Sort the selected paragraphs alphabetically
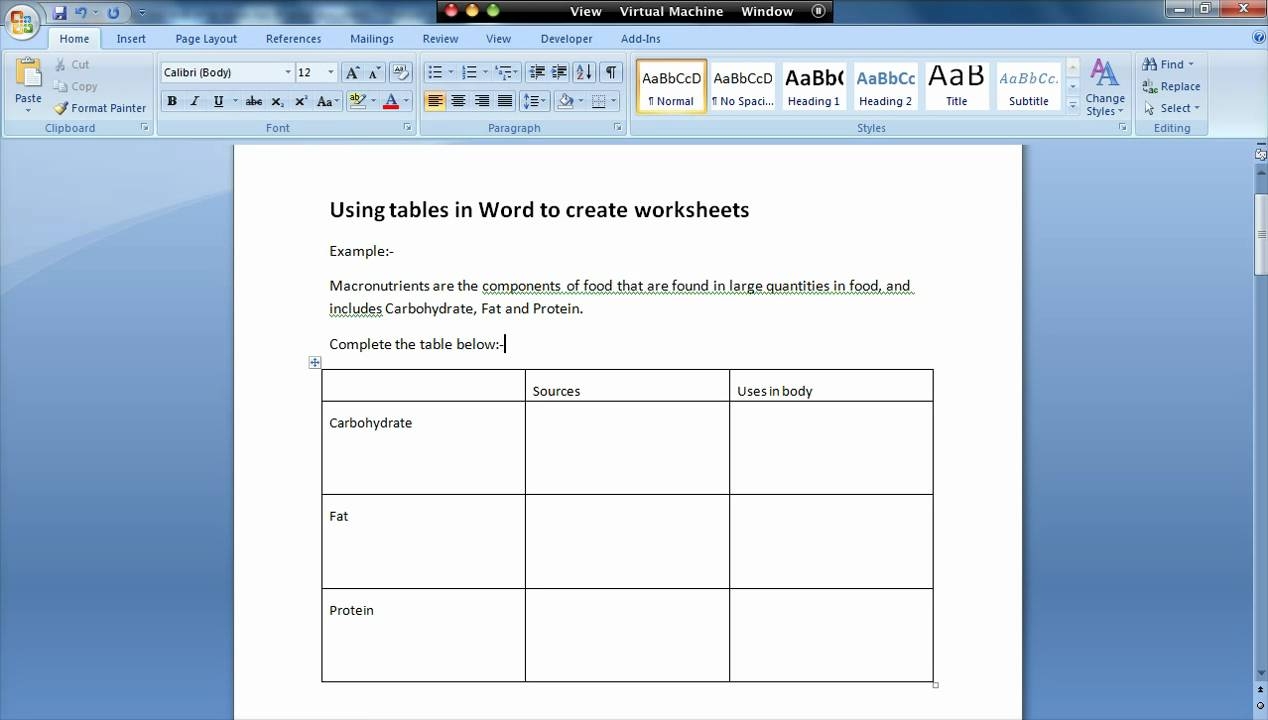 [584, 72]
